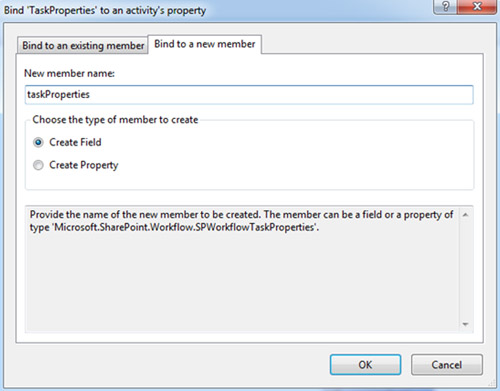Confirm the binding with OK
This screenshot has width=500, height=391.
coord(365,365)
